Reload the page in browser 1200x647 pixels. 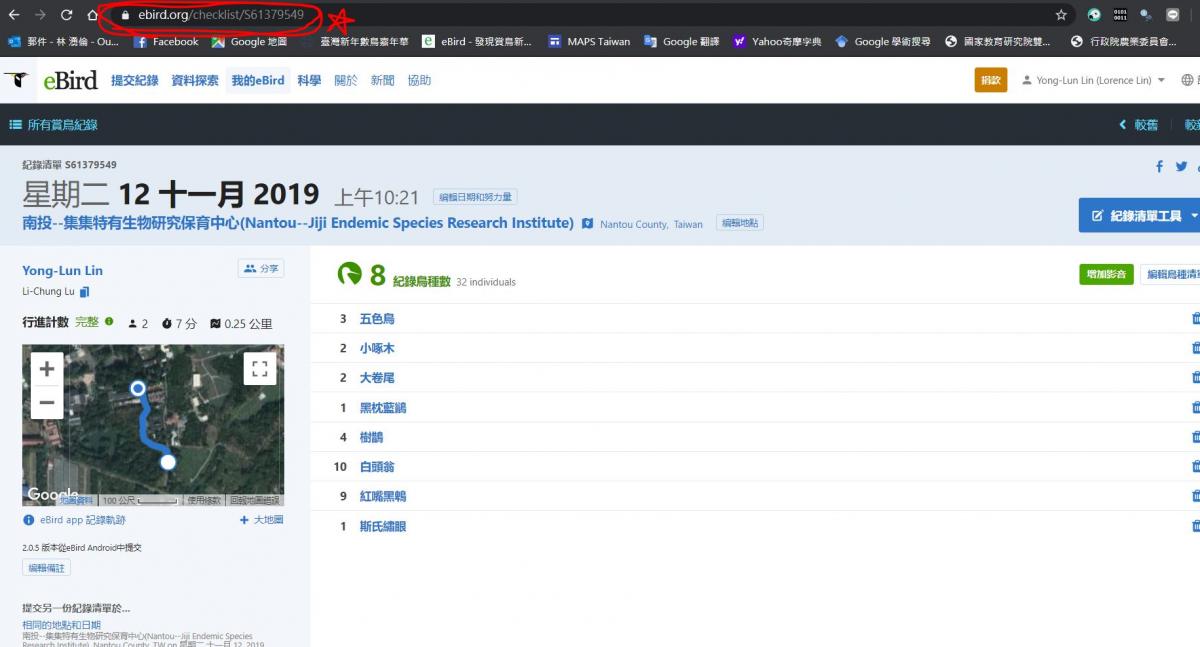[66, 15]
